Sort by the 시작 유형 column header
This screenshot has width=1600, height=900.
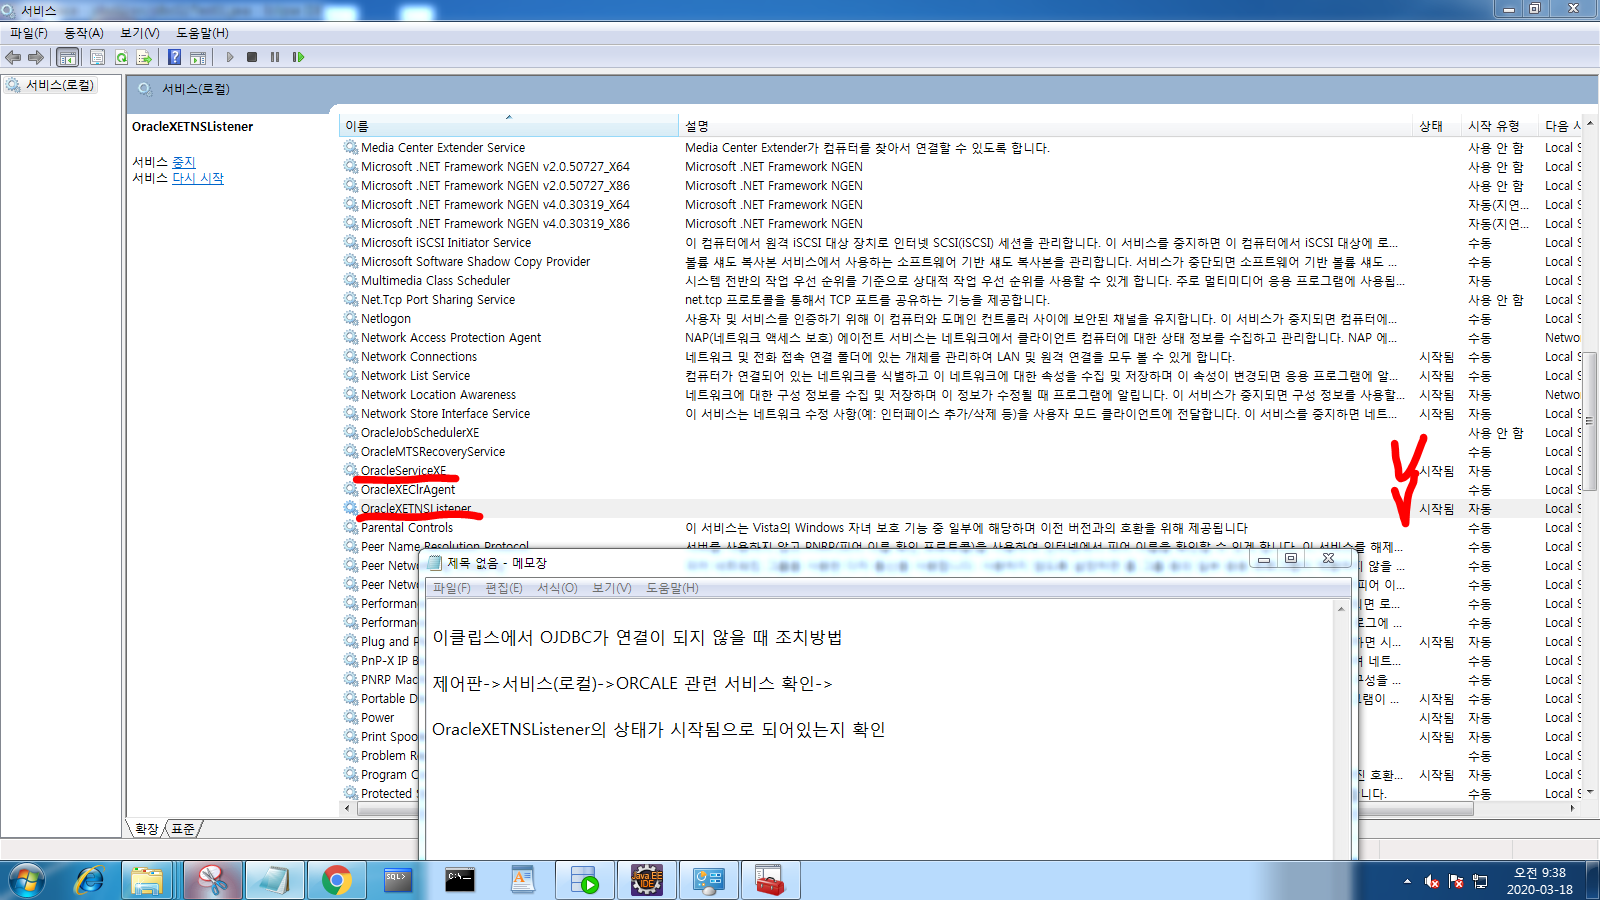point(1500,126)
